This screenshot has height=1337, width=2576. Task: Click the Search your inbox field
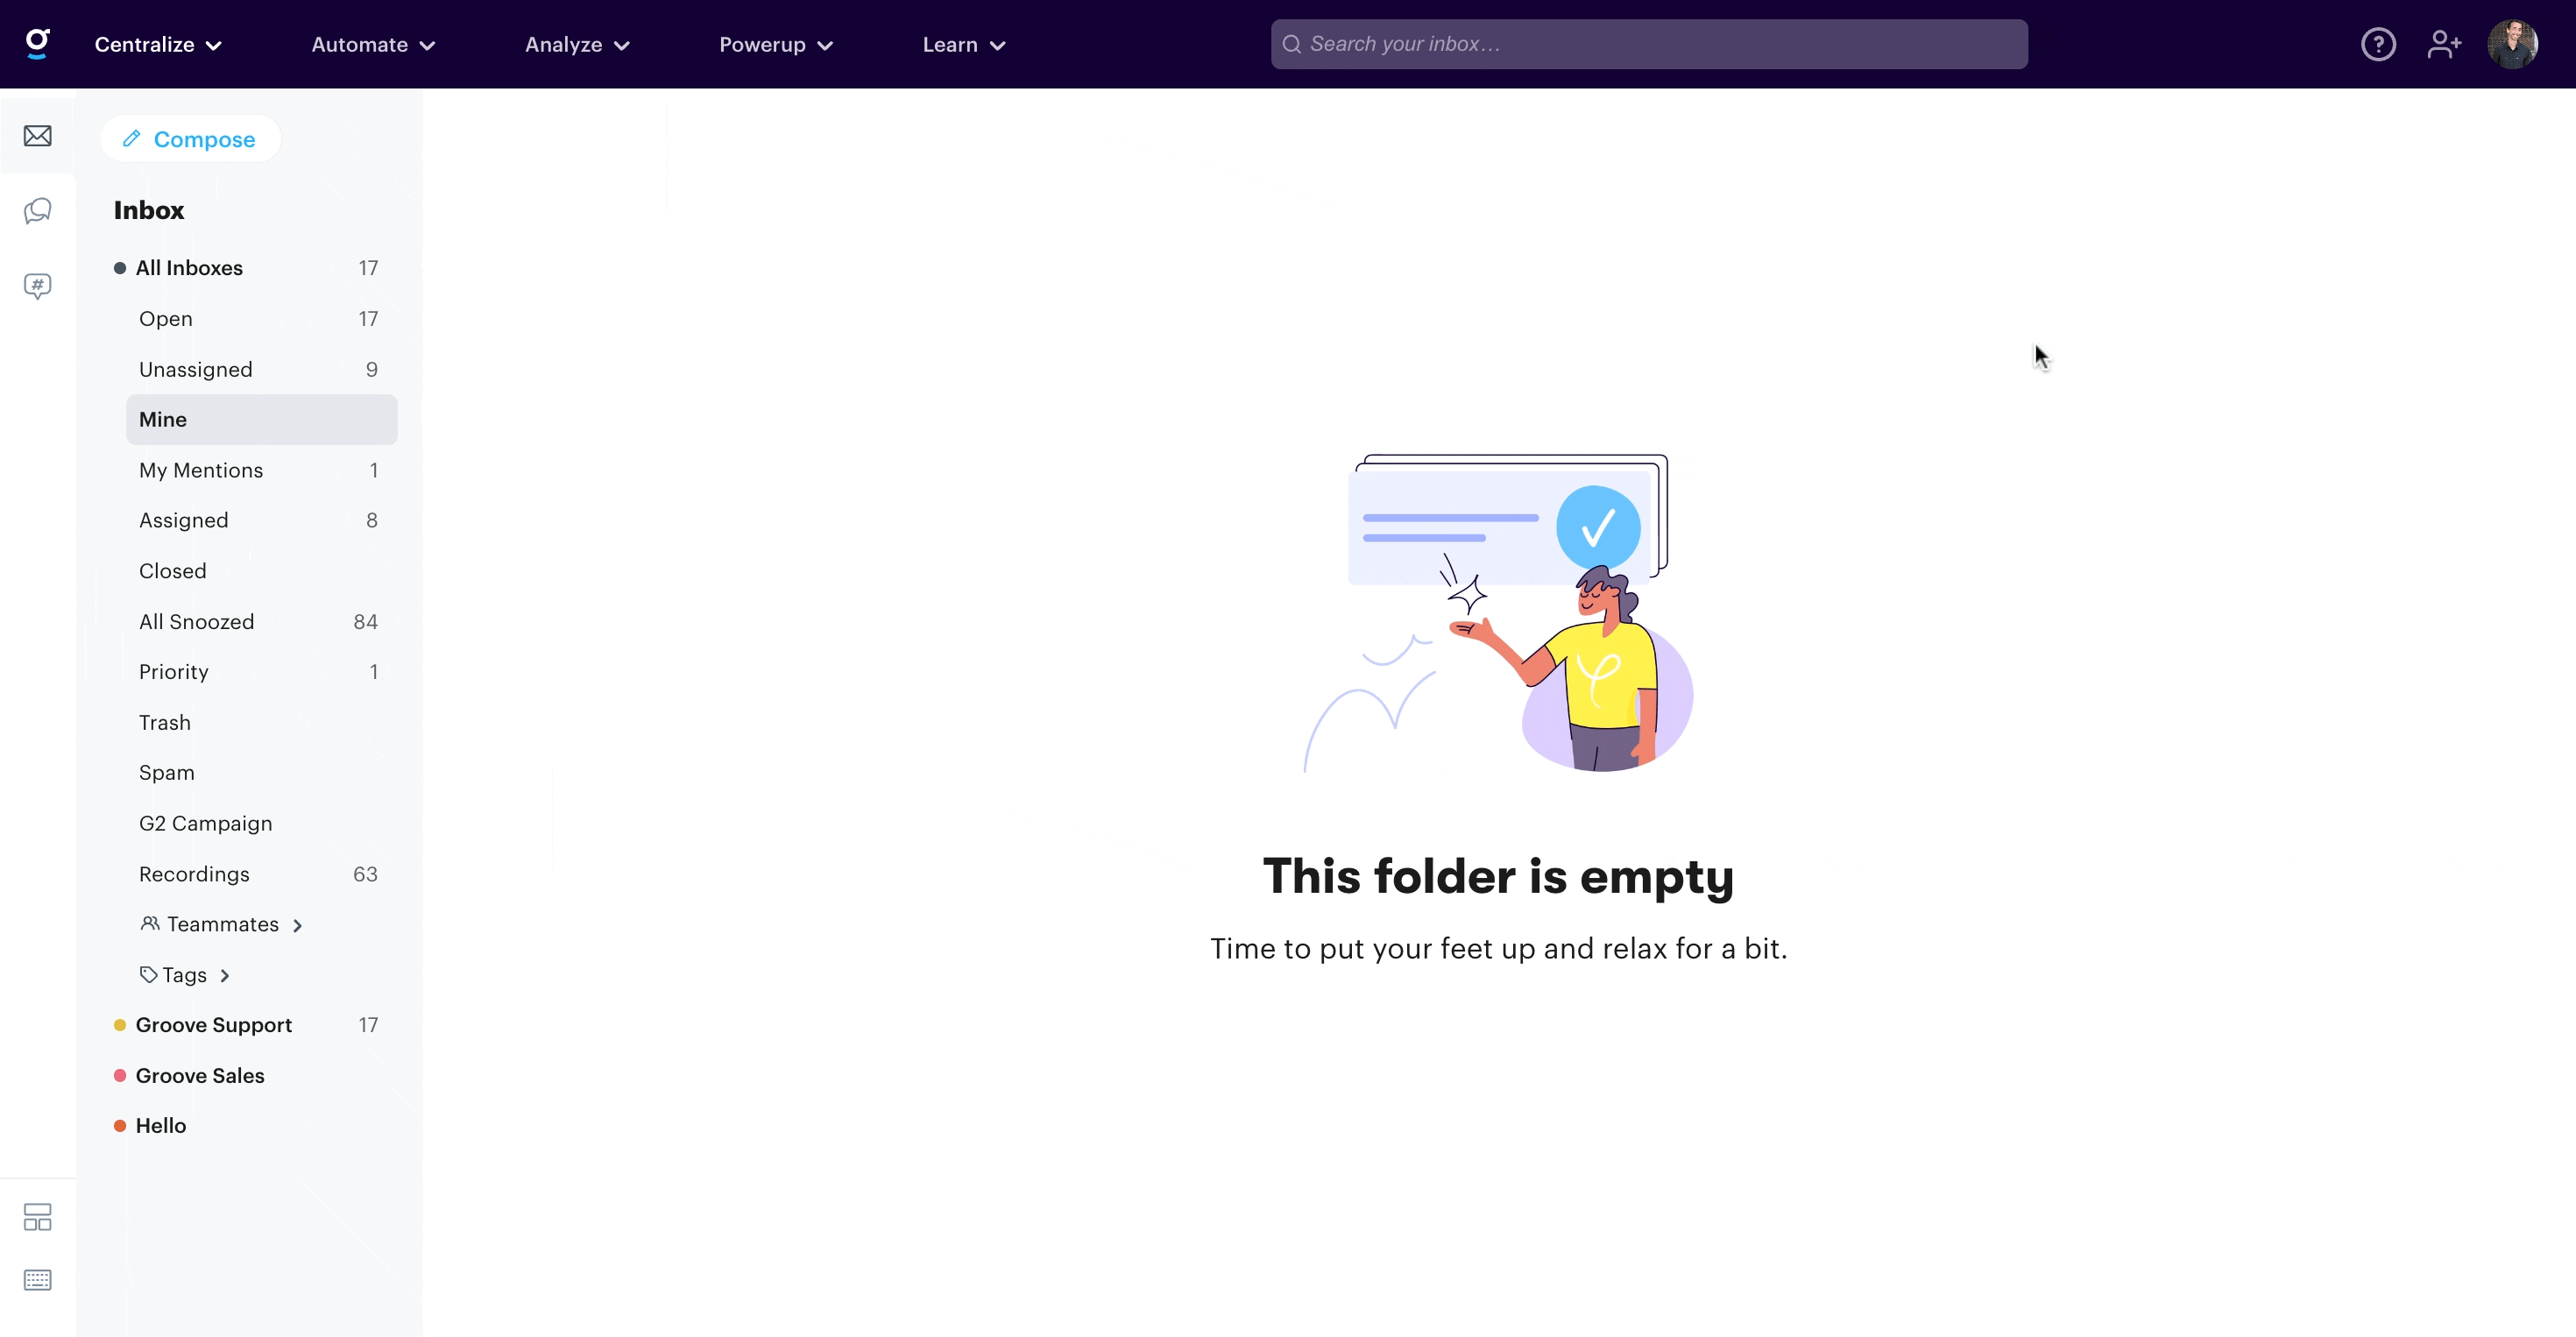[1649, 44]
